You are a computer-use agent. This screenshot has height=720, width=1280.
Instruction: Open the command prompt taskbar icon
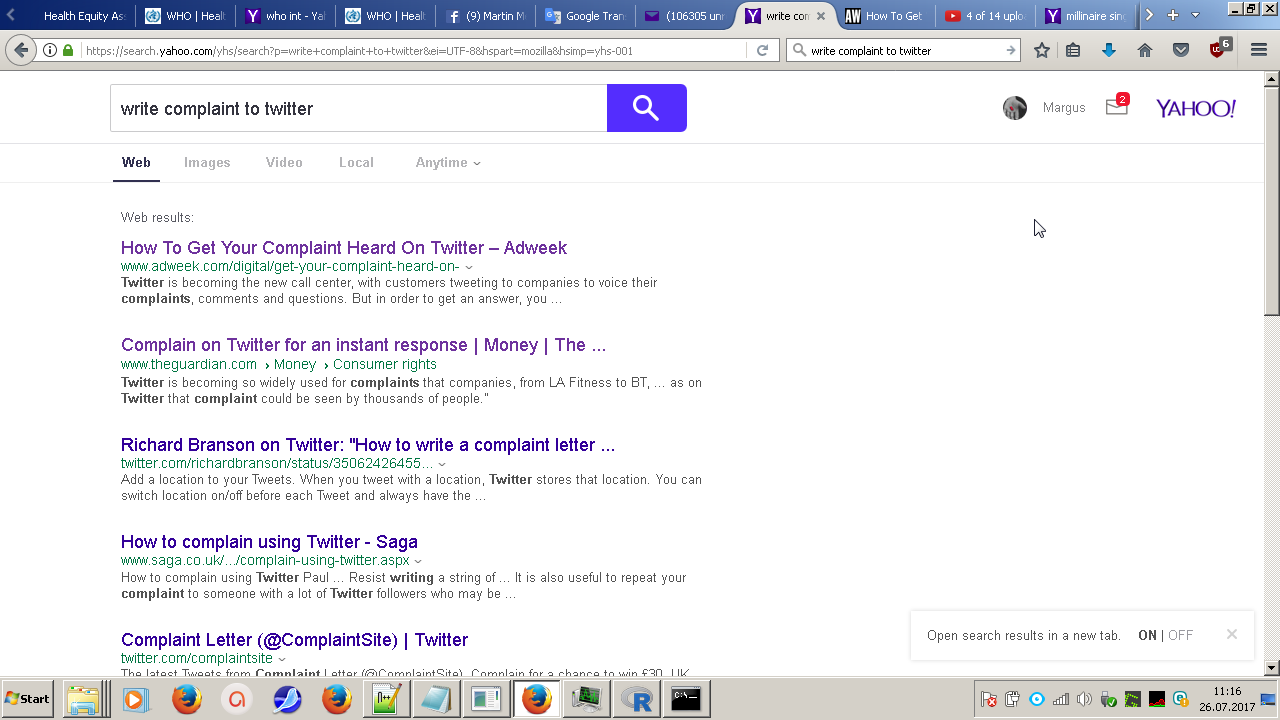[x=686, y=699]
